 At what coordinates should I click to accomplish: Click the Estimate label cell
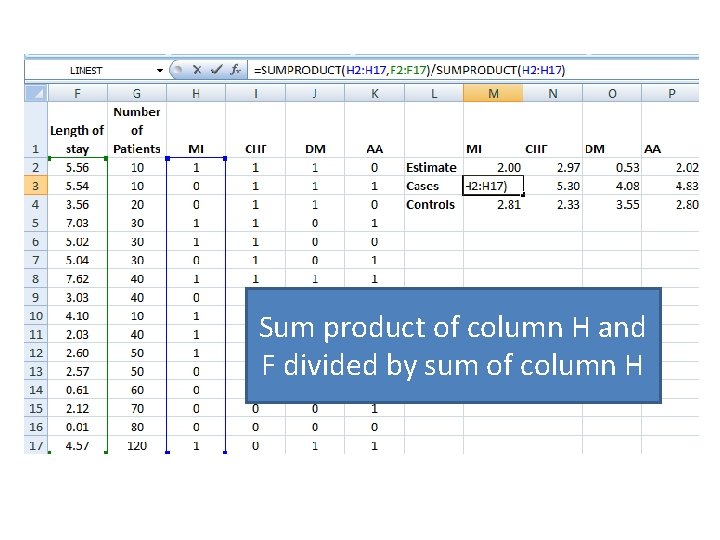point(434,168)
